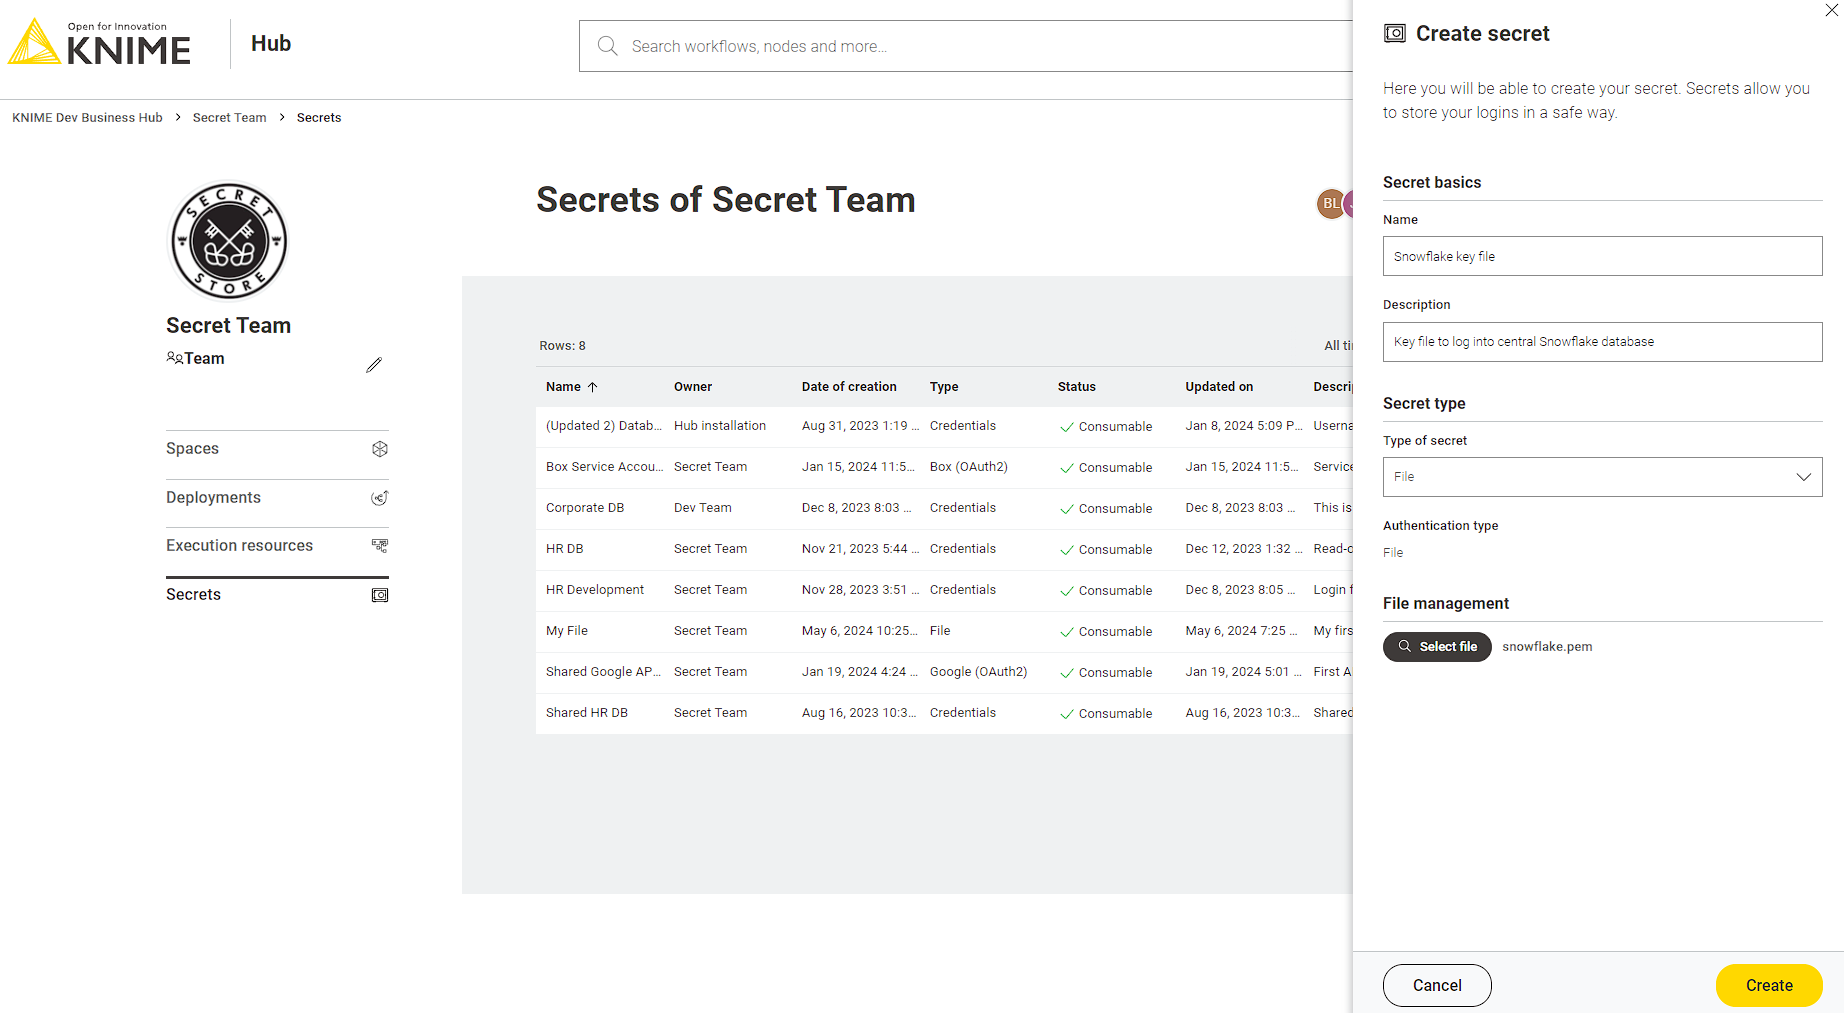Viewport: 1844px width, 1013px height.
Task: Click the Hub link in header
Action: (271, 43)
